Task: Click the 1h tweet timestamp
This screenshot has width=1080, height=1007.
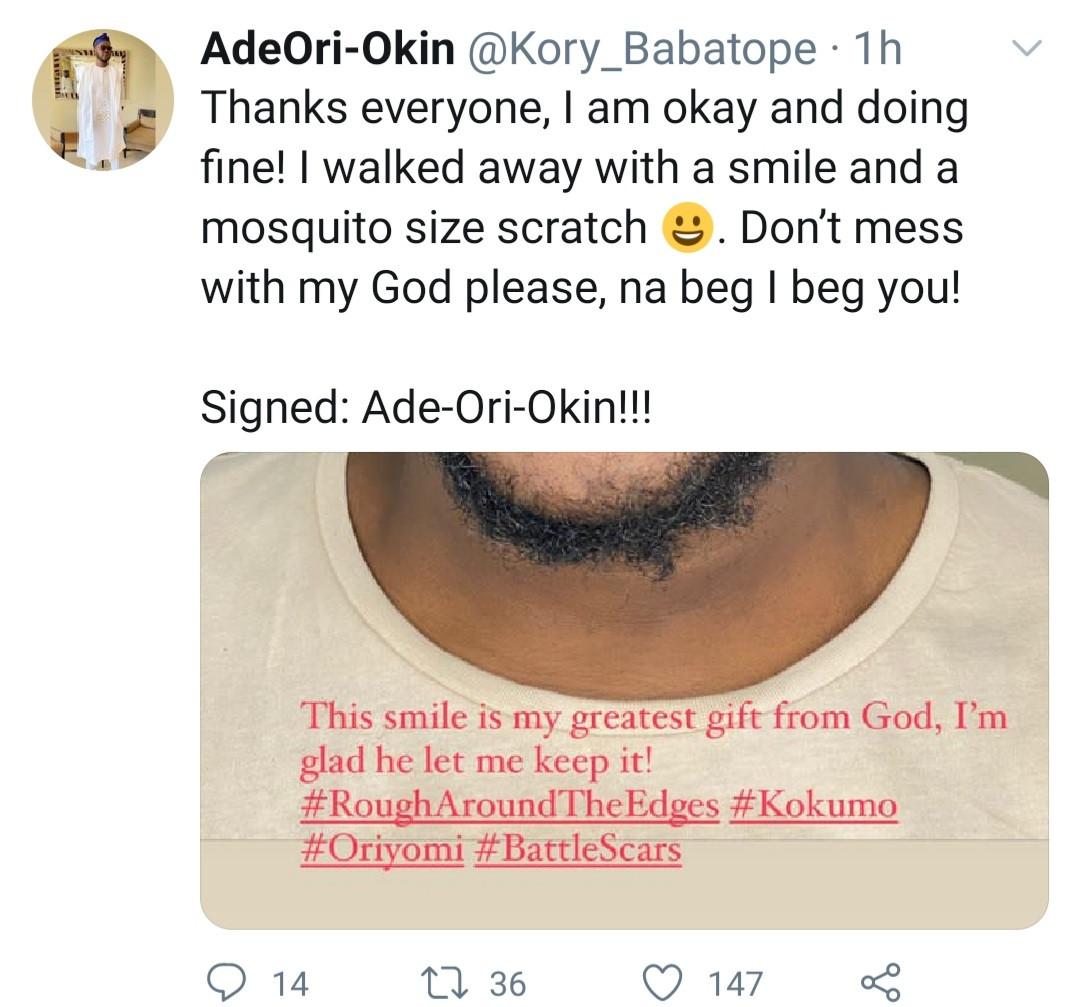Action: 875,49
